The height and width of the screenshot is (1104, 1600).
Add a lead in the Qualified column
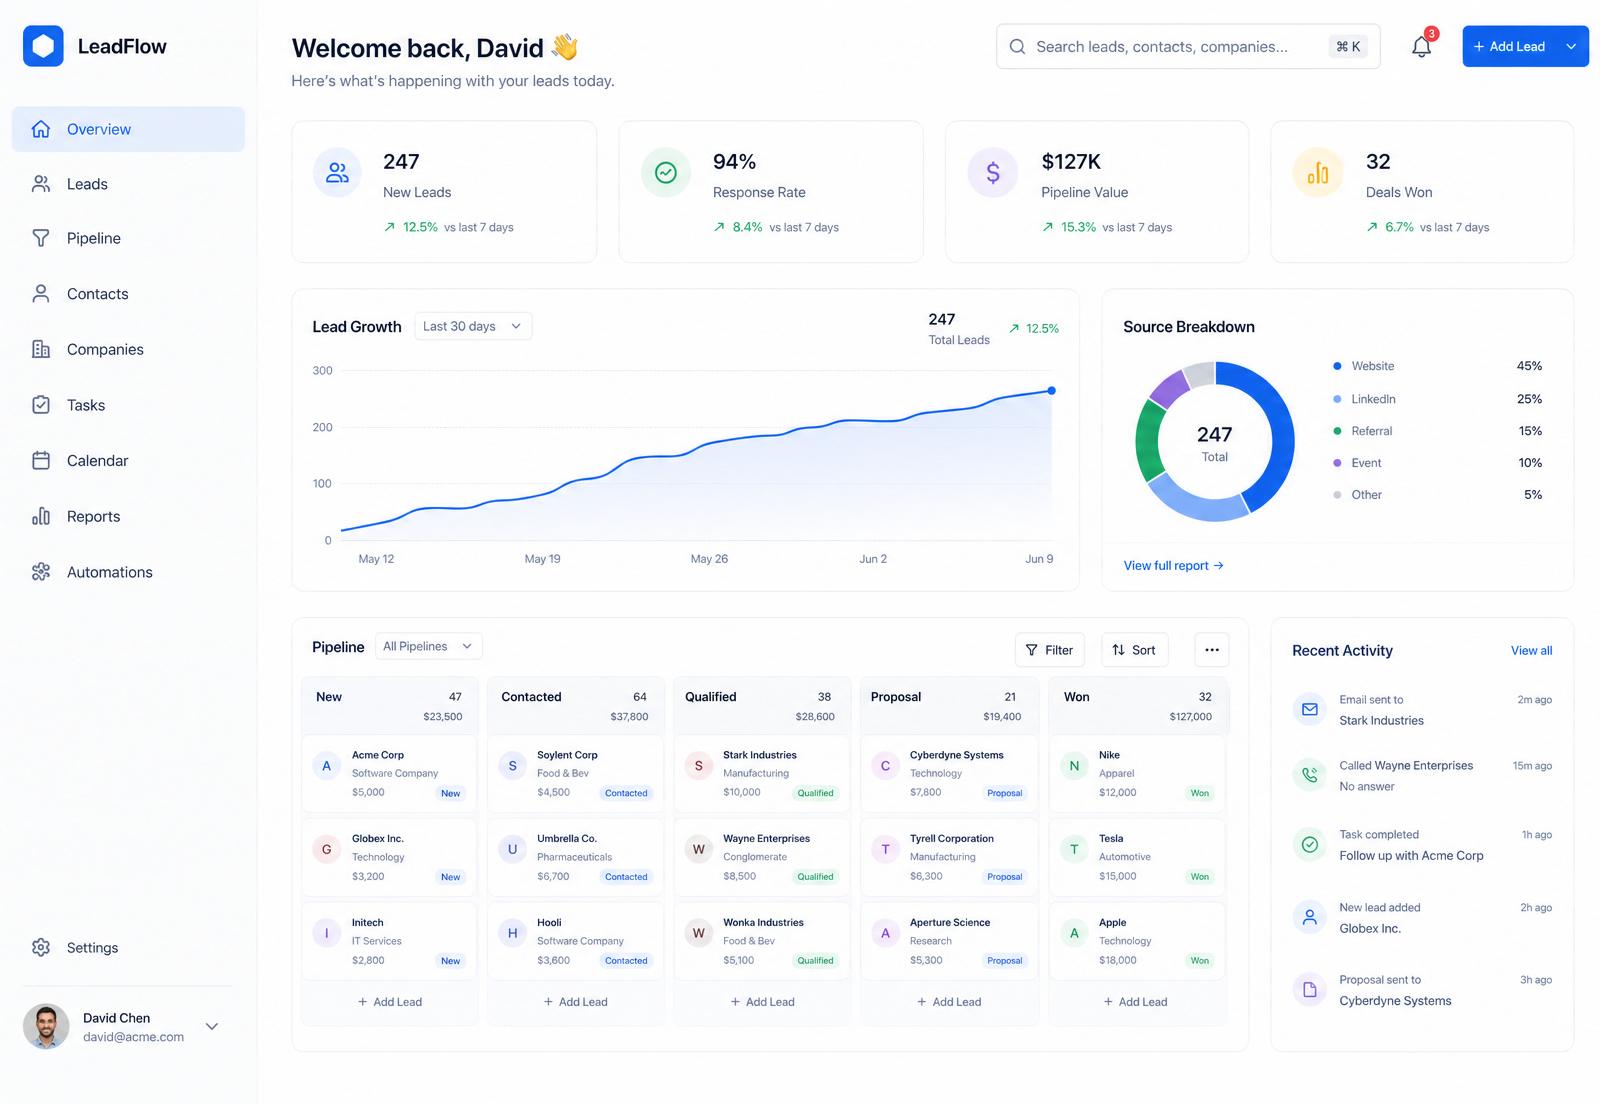(762, 1002)
